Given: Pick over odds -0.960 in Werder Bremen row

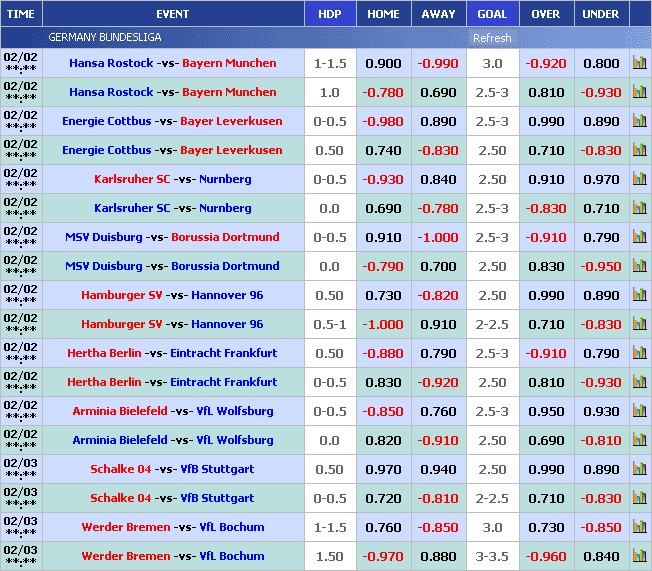Looking at the screenshot, I should (x=546, y=556).
